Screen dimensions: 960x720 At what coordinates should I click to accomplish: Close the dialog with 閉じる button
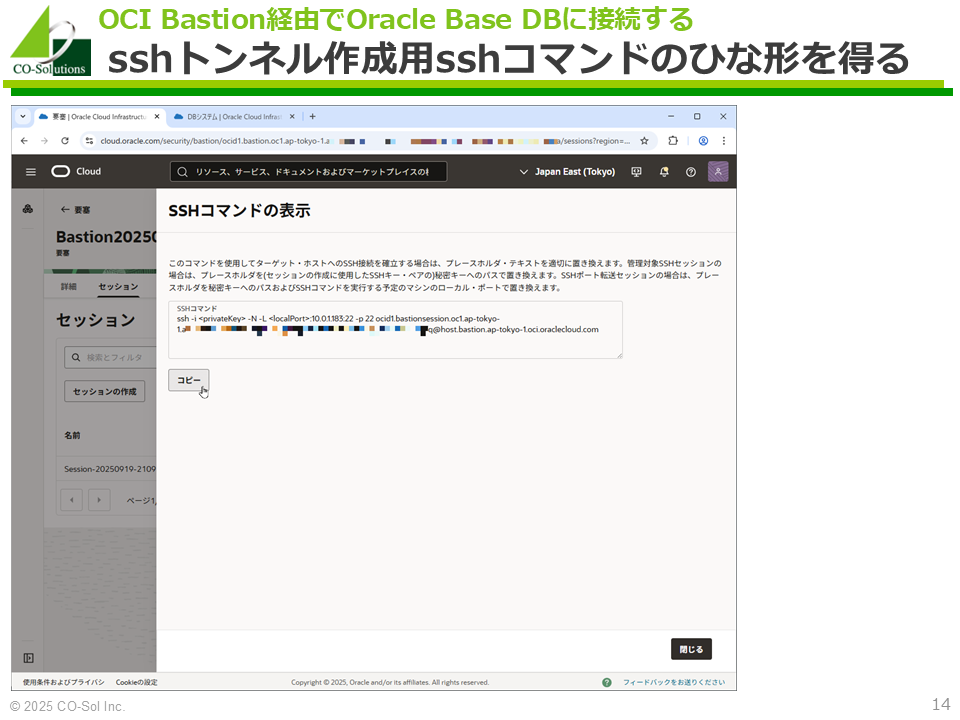click(691, 649)
